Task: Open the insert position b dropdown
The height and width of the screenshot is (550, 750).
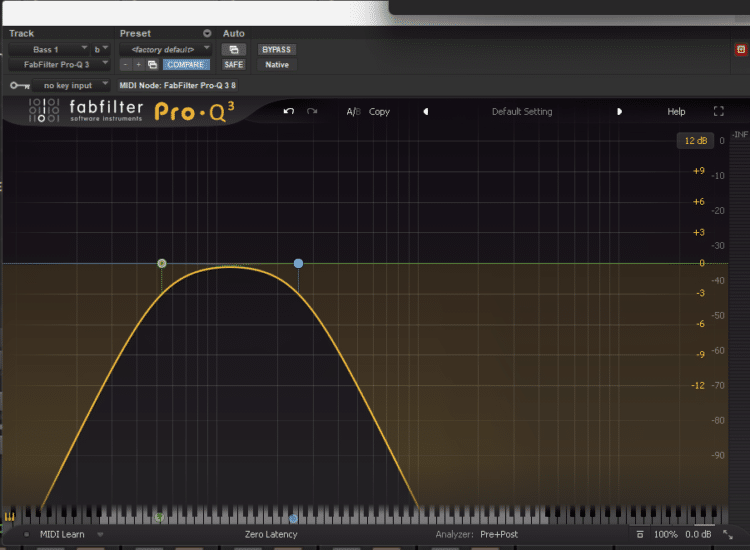Action: coord(101,49)
